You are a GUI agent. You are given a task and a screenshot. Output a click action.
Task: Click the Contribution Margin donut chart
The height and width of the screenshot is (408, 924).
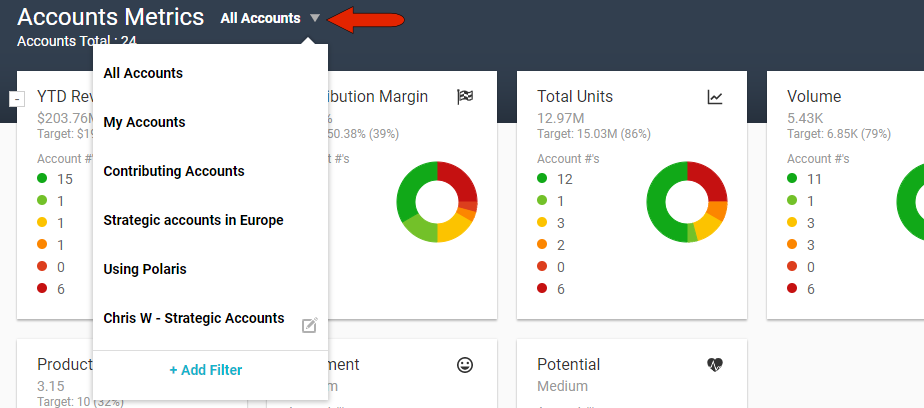(x=437, y=201)
